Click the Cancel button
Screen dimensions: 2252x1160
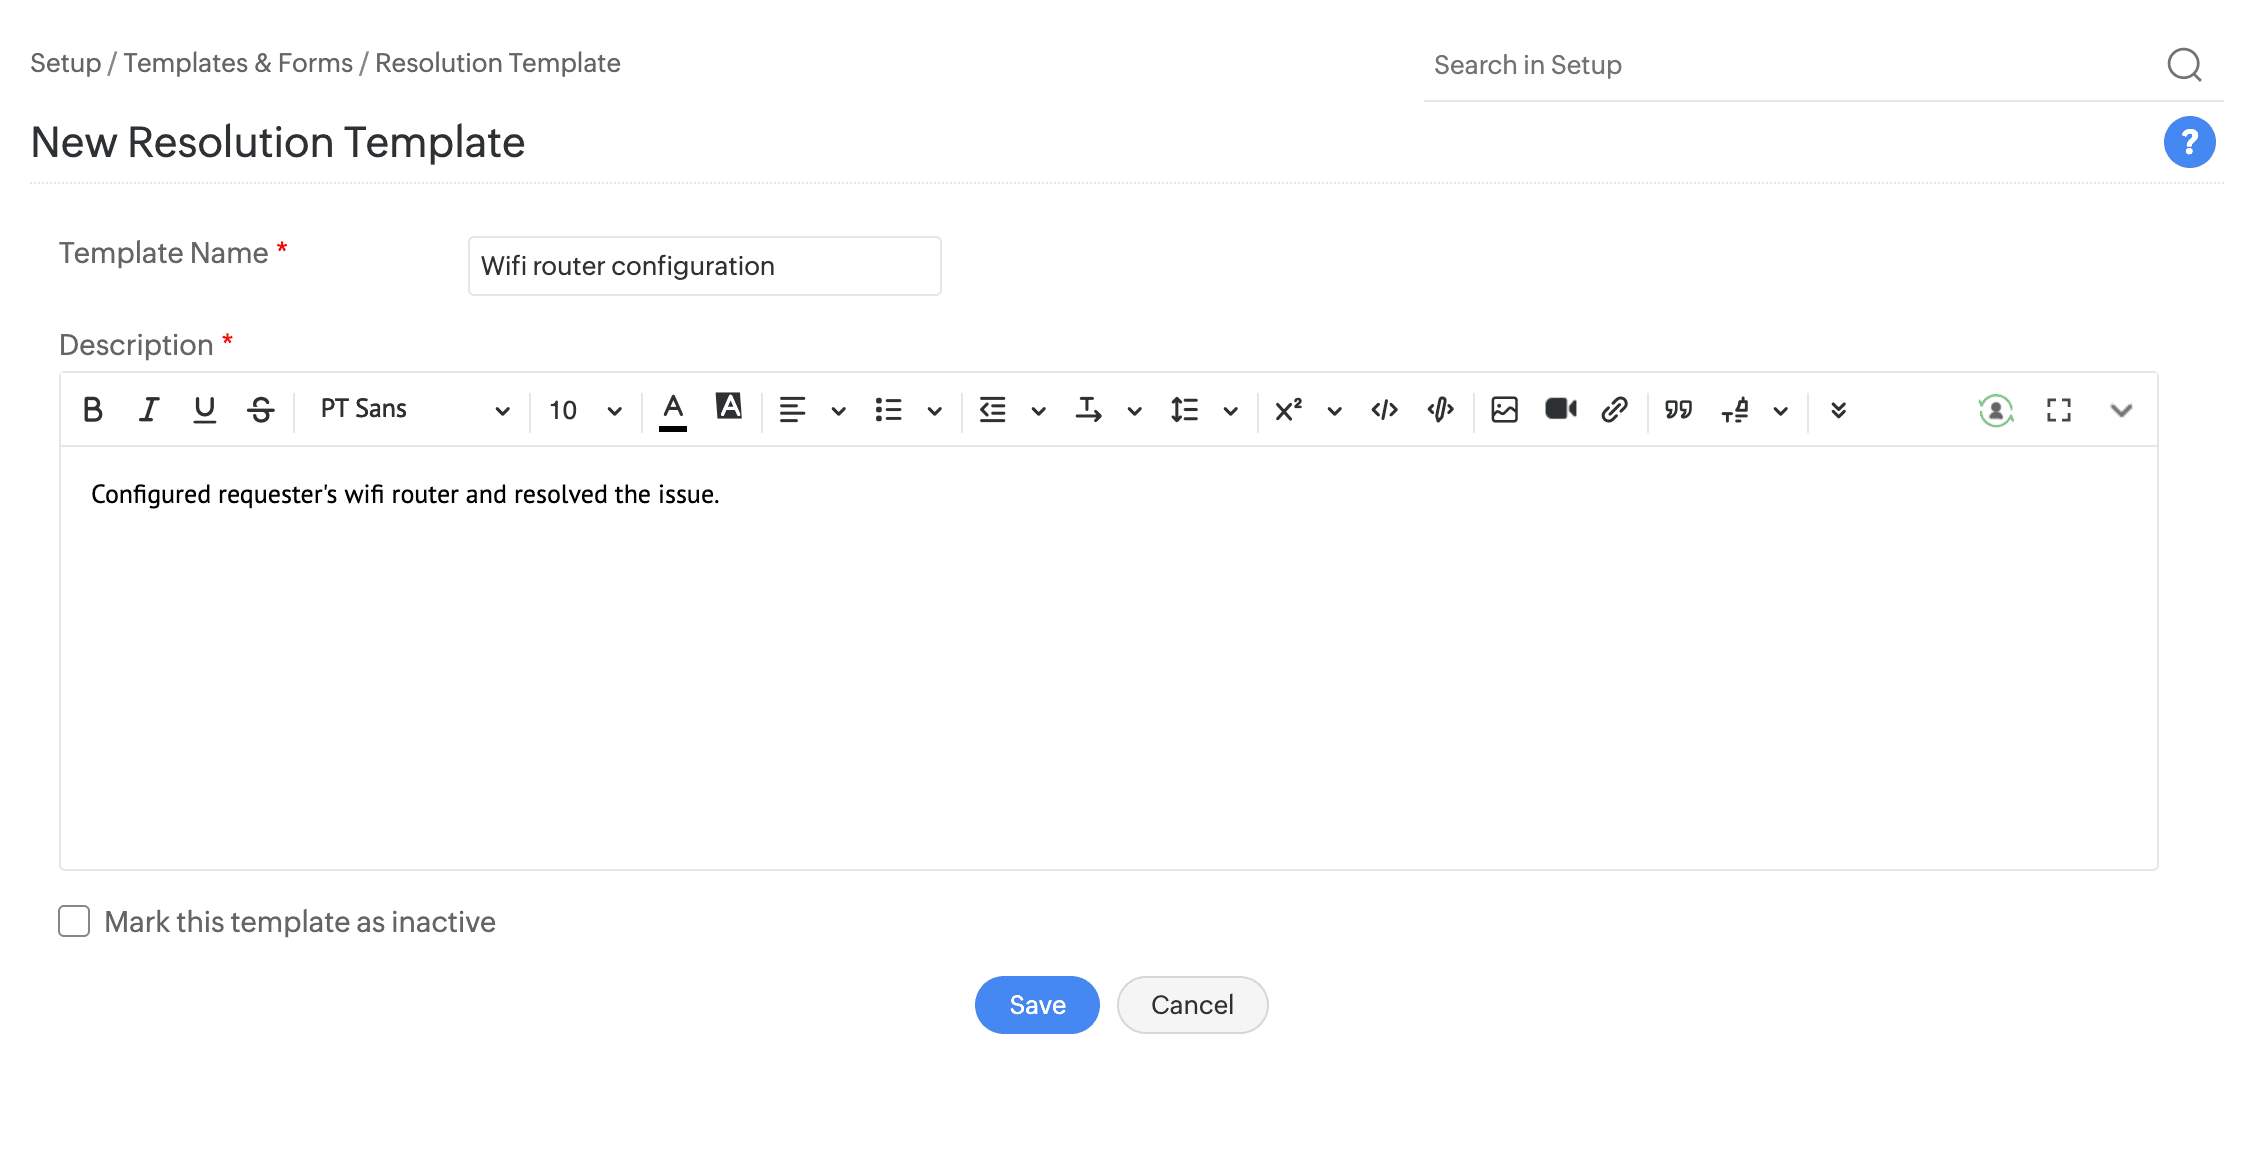point(1192,1005)
